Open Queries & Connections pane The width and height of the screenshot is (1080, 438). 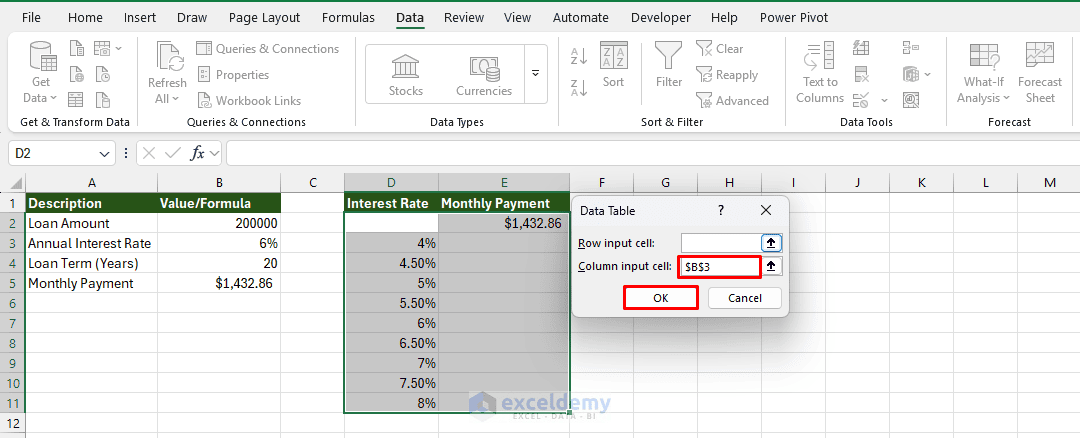point(268,49)
